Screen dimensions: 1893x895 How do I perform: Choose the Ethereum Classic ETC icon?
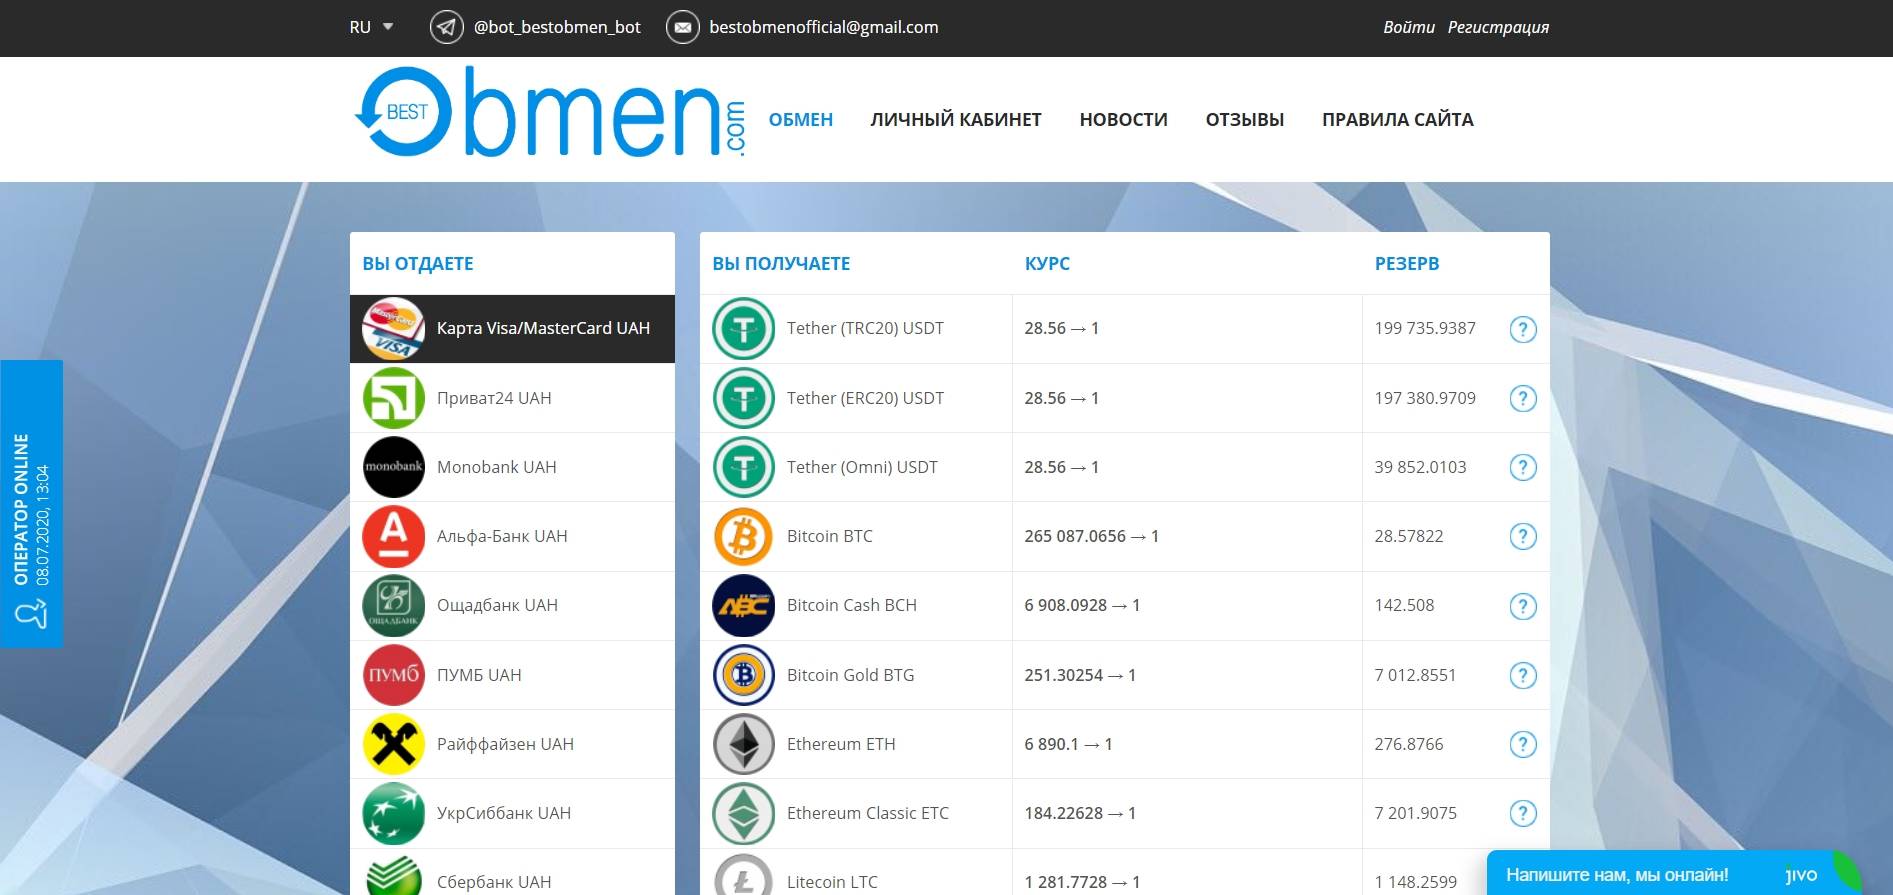[743, 813]
